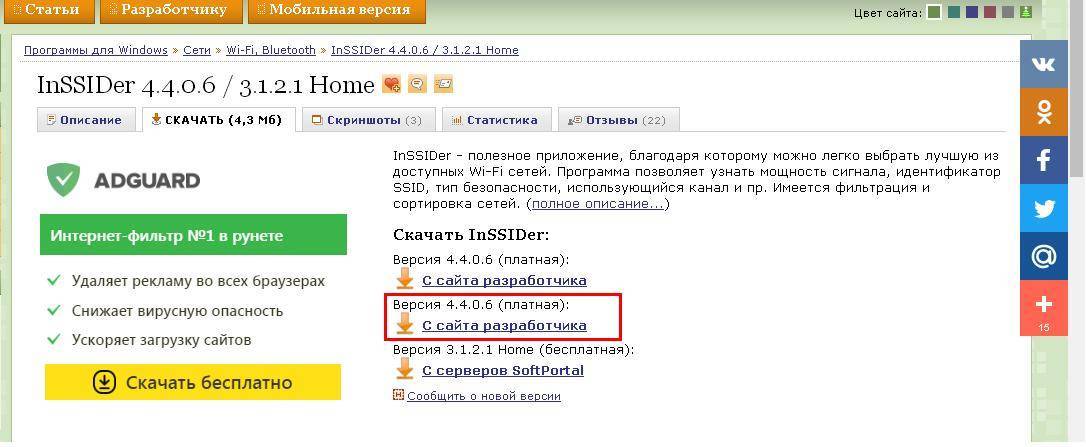Click Интернет-фильтр №1 в рунете banner
The height and width of the screenshot is (447, 1086).
[x=193, y=235]
